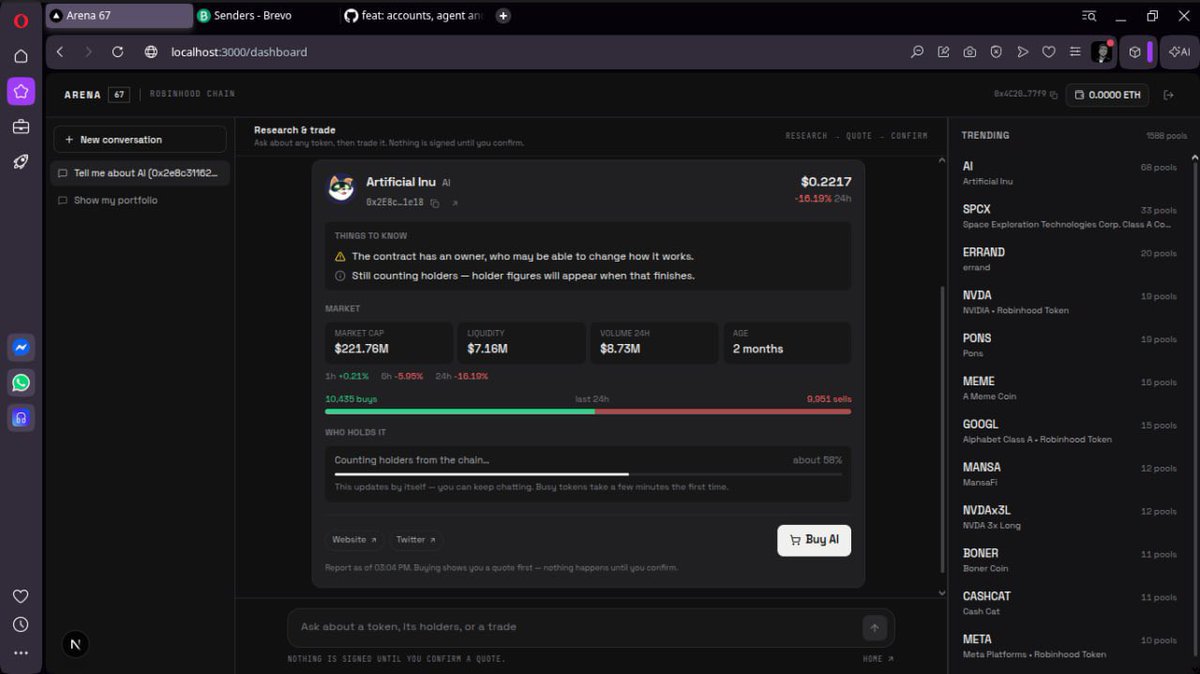The height and width of the screenshot is (674, 1200).
Task: Select trending token PONS
Action: pyautogui.click(x=1070, y=345)
